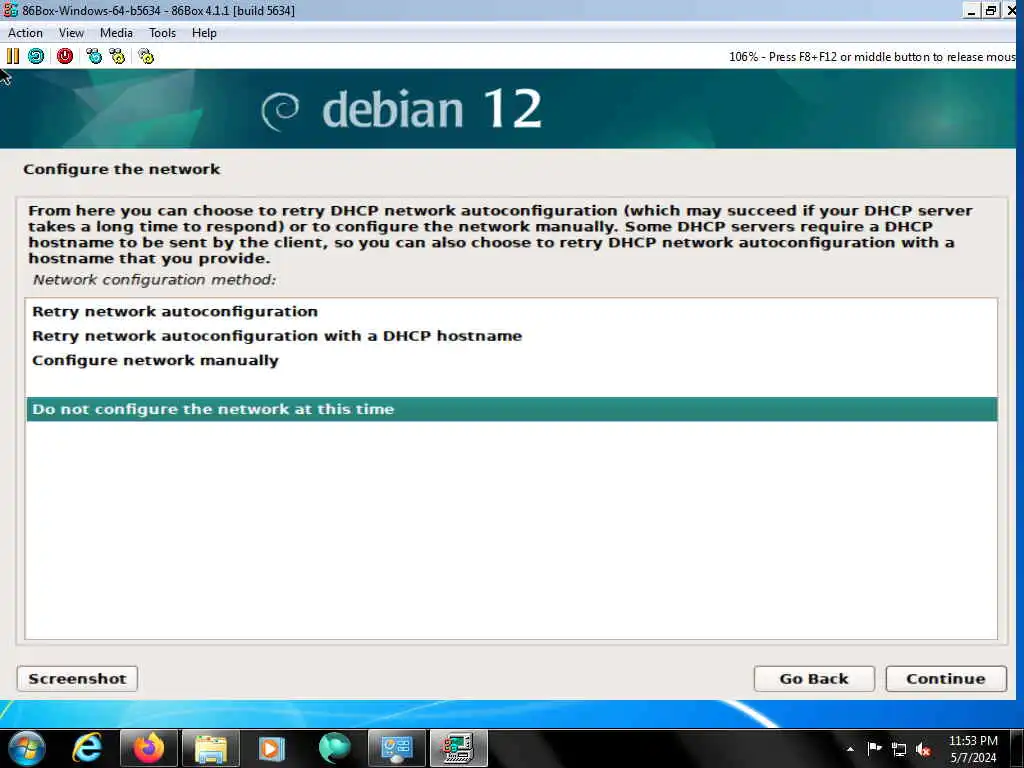The height and width of the screenshot is (768, 1024).
Task: Open the clock showing 11:53 PM
Action: tap(973, 749)
